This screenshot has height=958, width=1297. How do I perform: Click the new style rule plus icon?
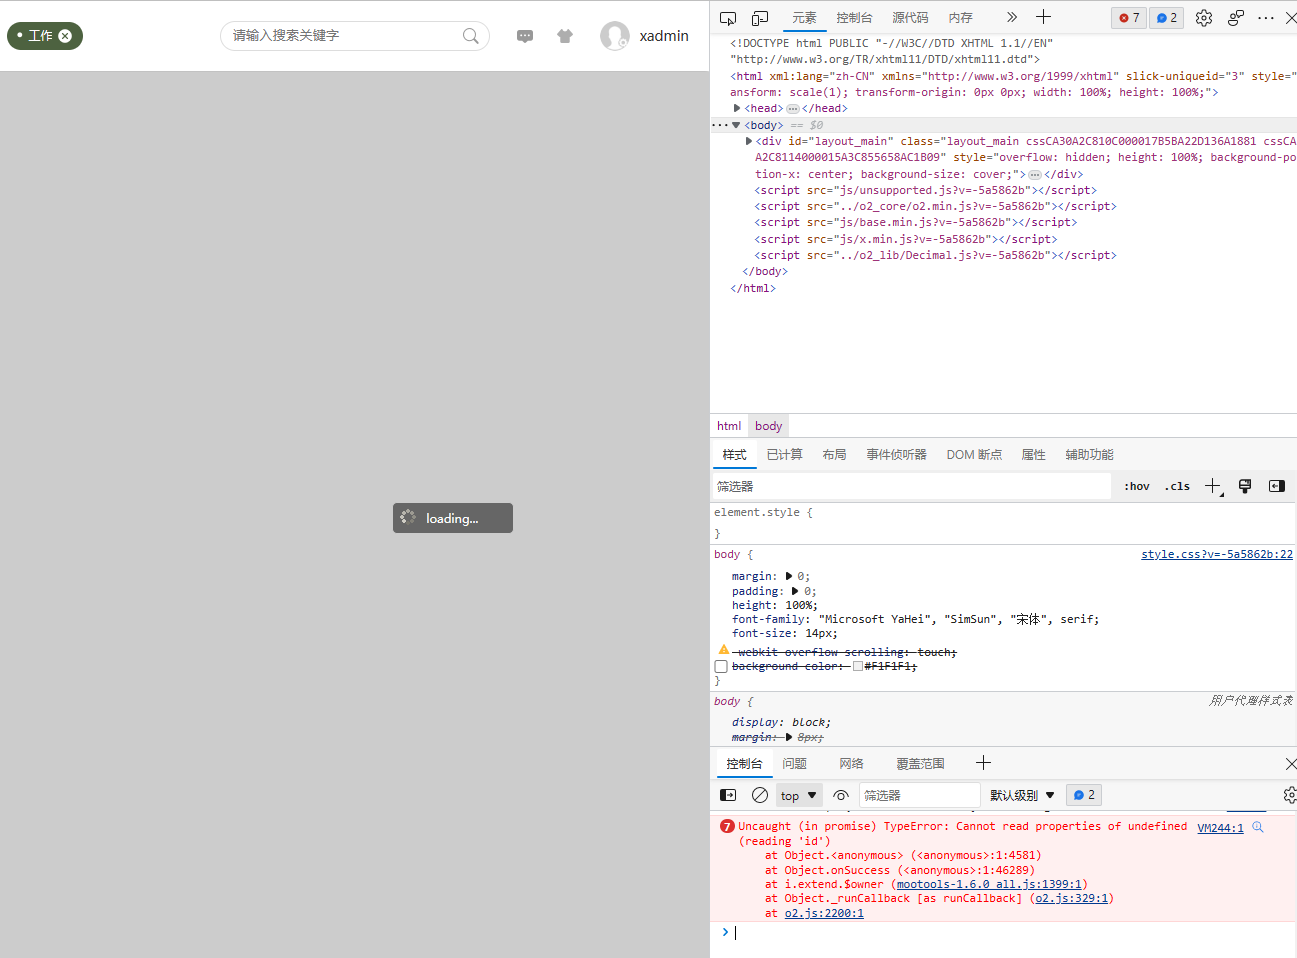tap(1213, 486)
